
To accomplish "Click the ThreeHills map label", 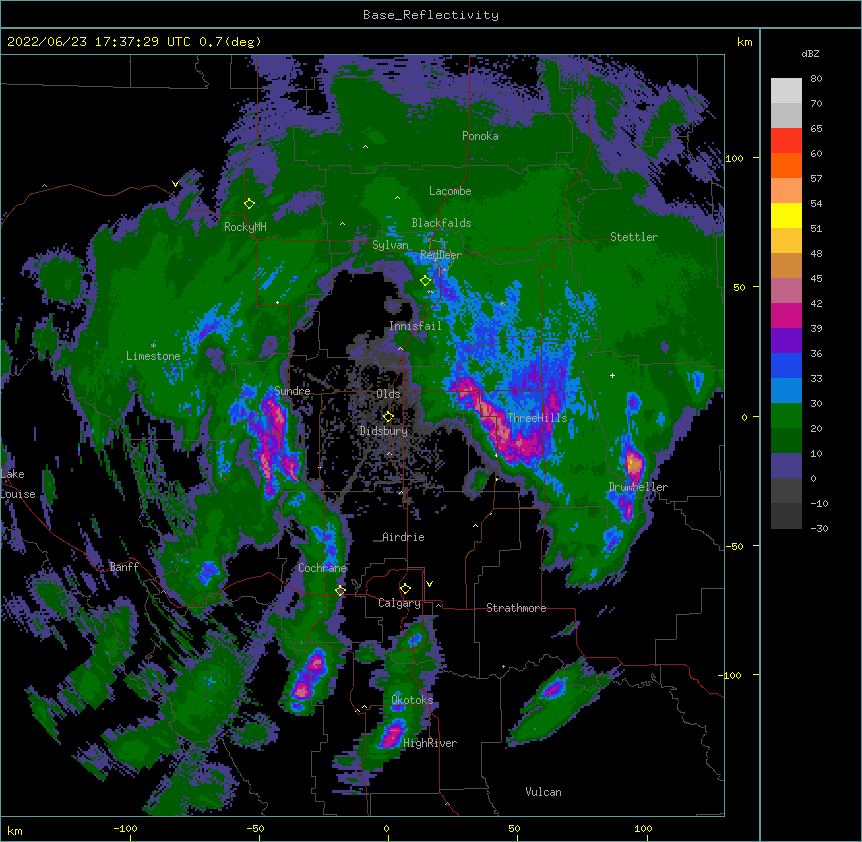I will tap(537, 418).
